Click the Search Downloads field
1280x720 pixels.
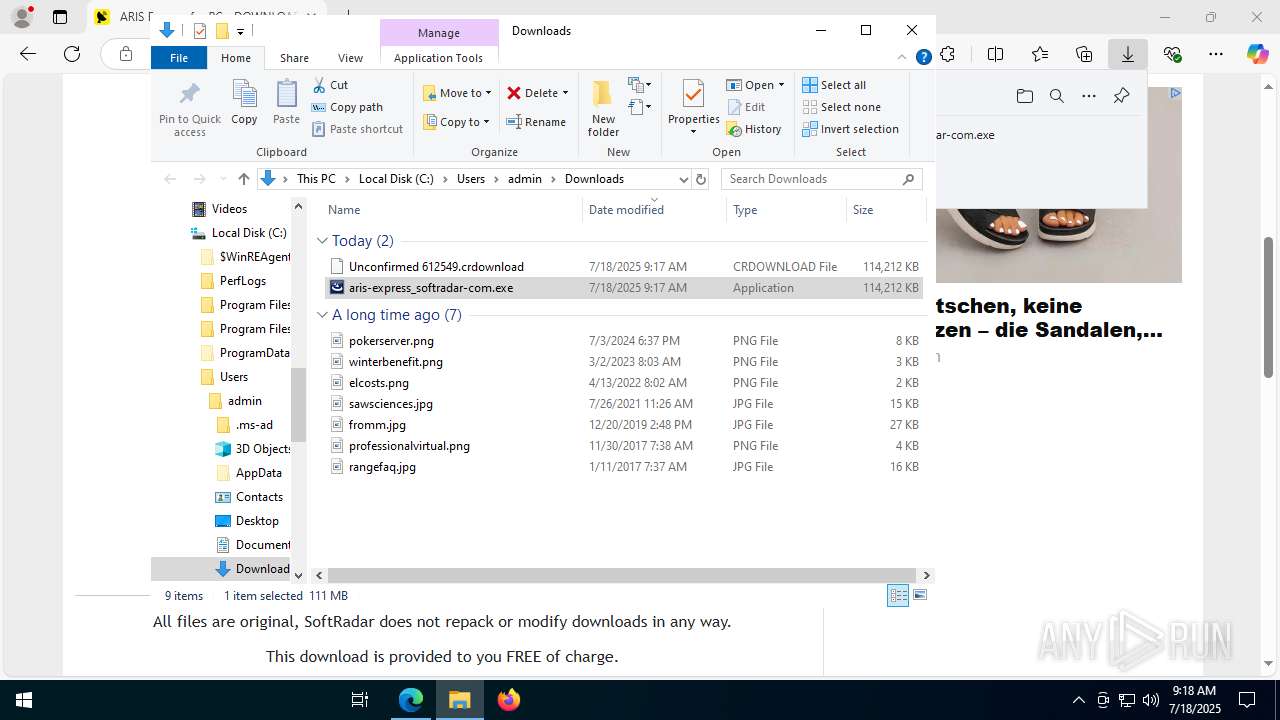820,179
